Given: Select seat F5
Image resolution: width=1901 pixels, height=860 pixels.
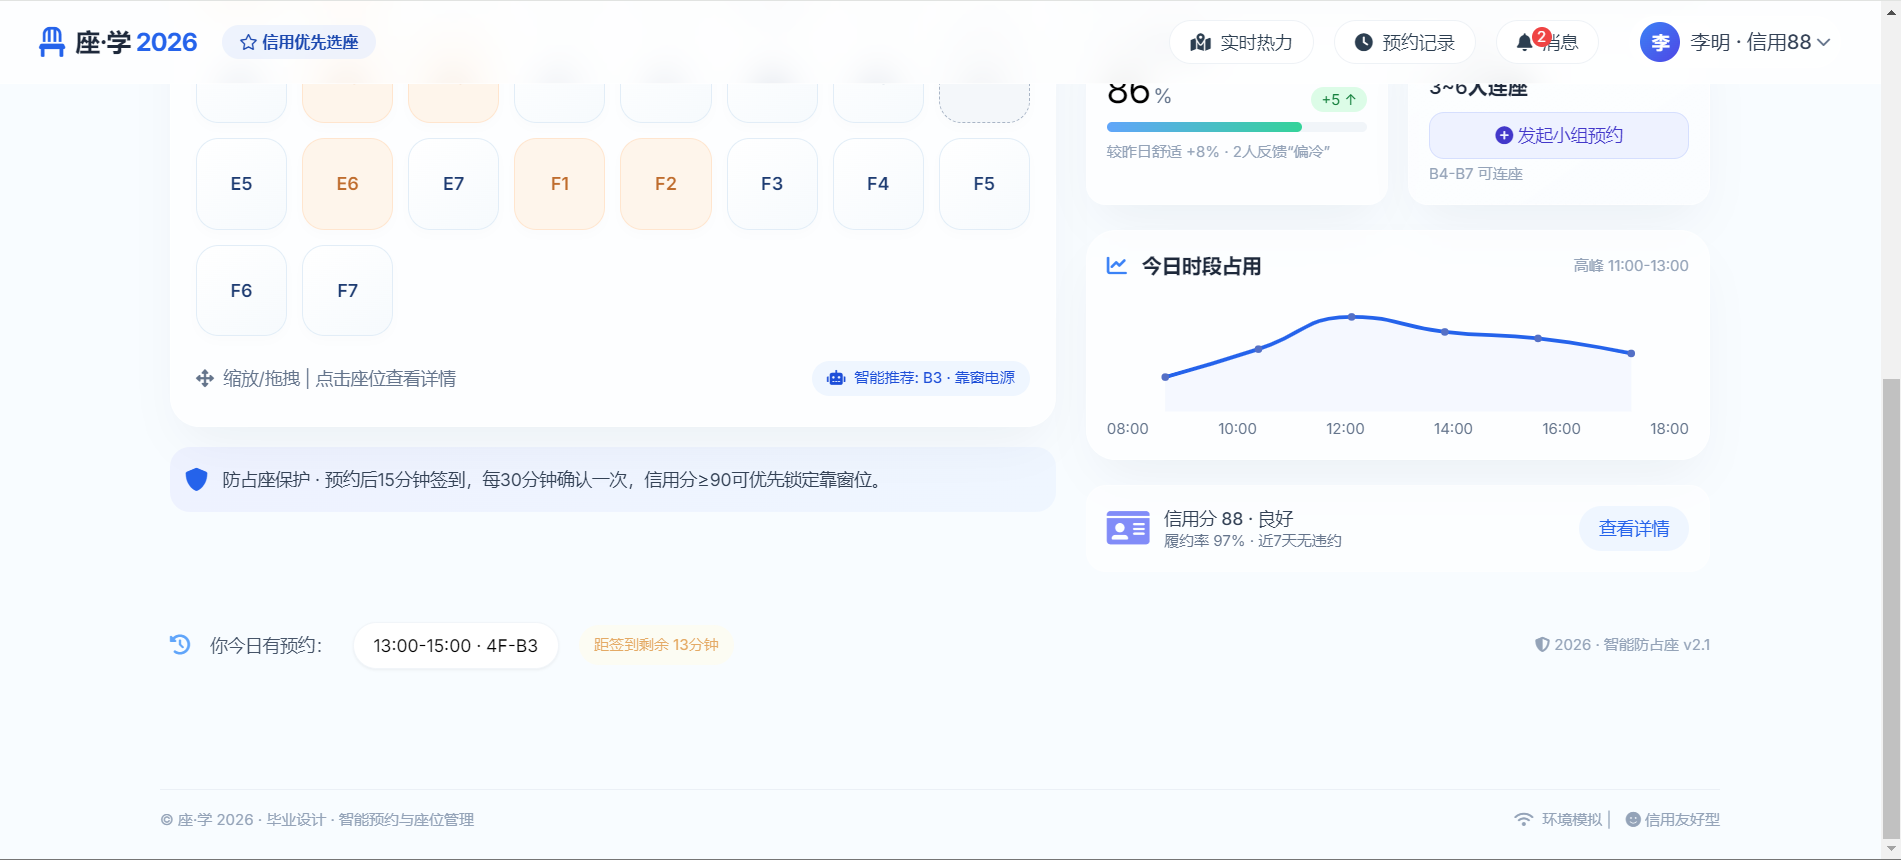Looking at the screenshot, I should tap(984, 184).
